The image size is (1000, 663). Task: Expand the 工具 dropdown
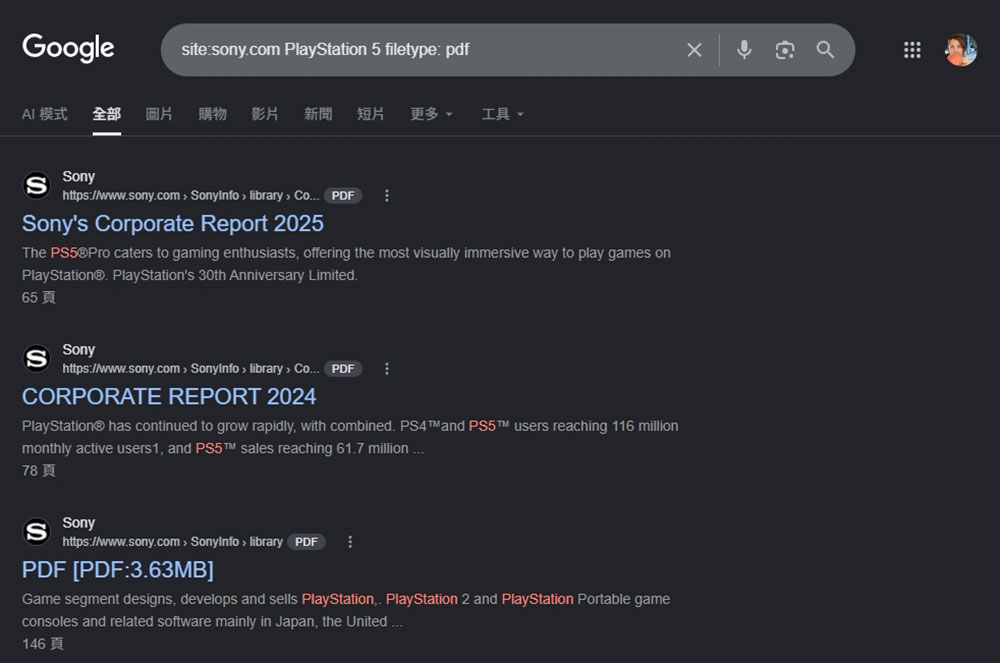(x=503, y=114)
